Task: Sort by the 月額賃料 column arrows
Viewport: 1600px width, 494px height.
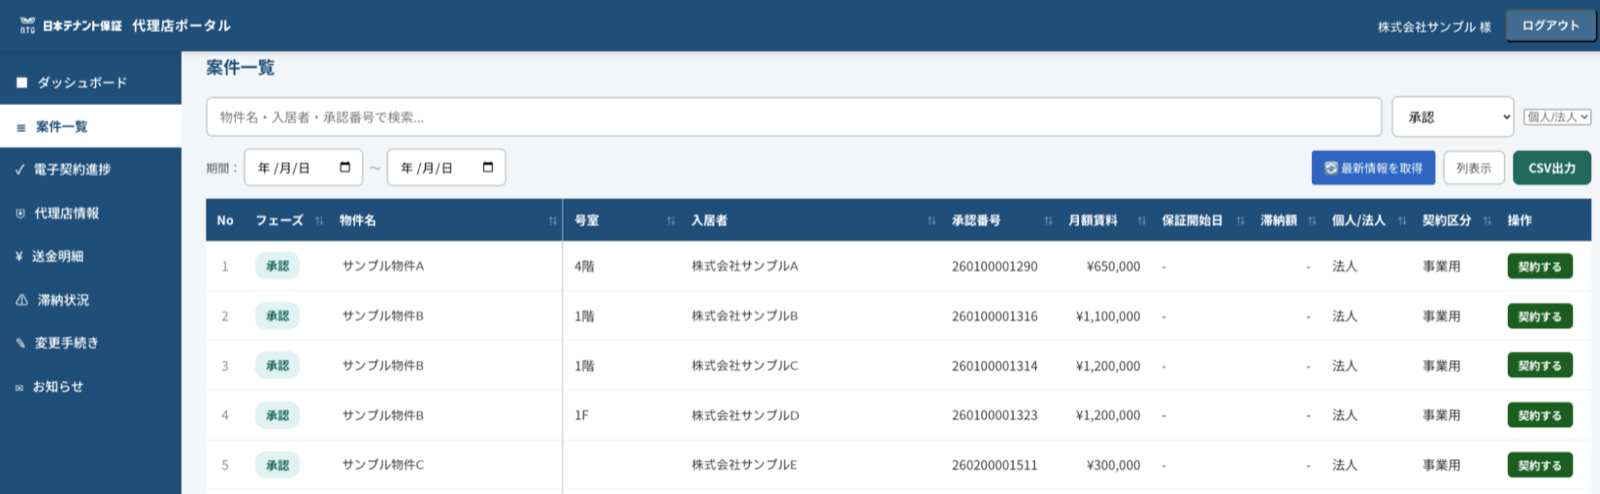Action: click(1141, 221)
